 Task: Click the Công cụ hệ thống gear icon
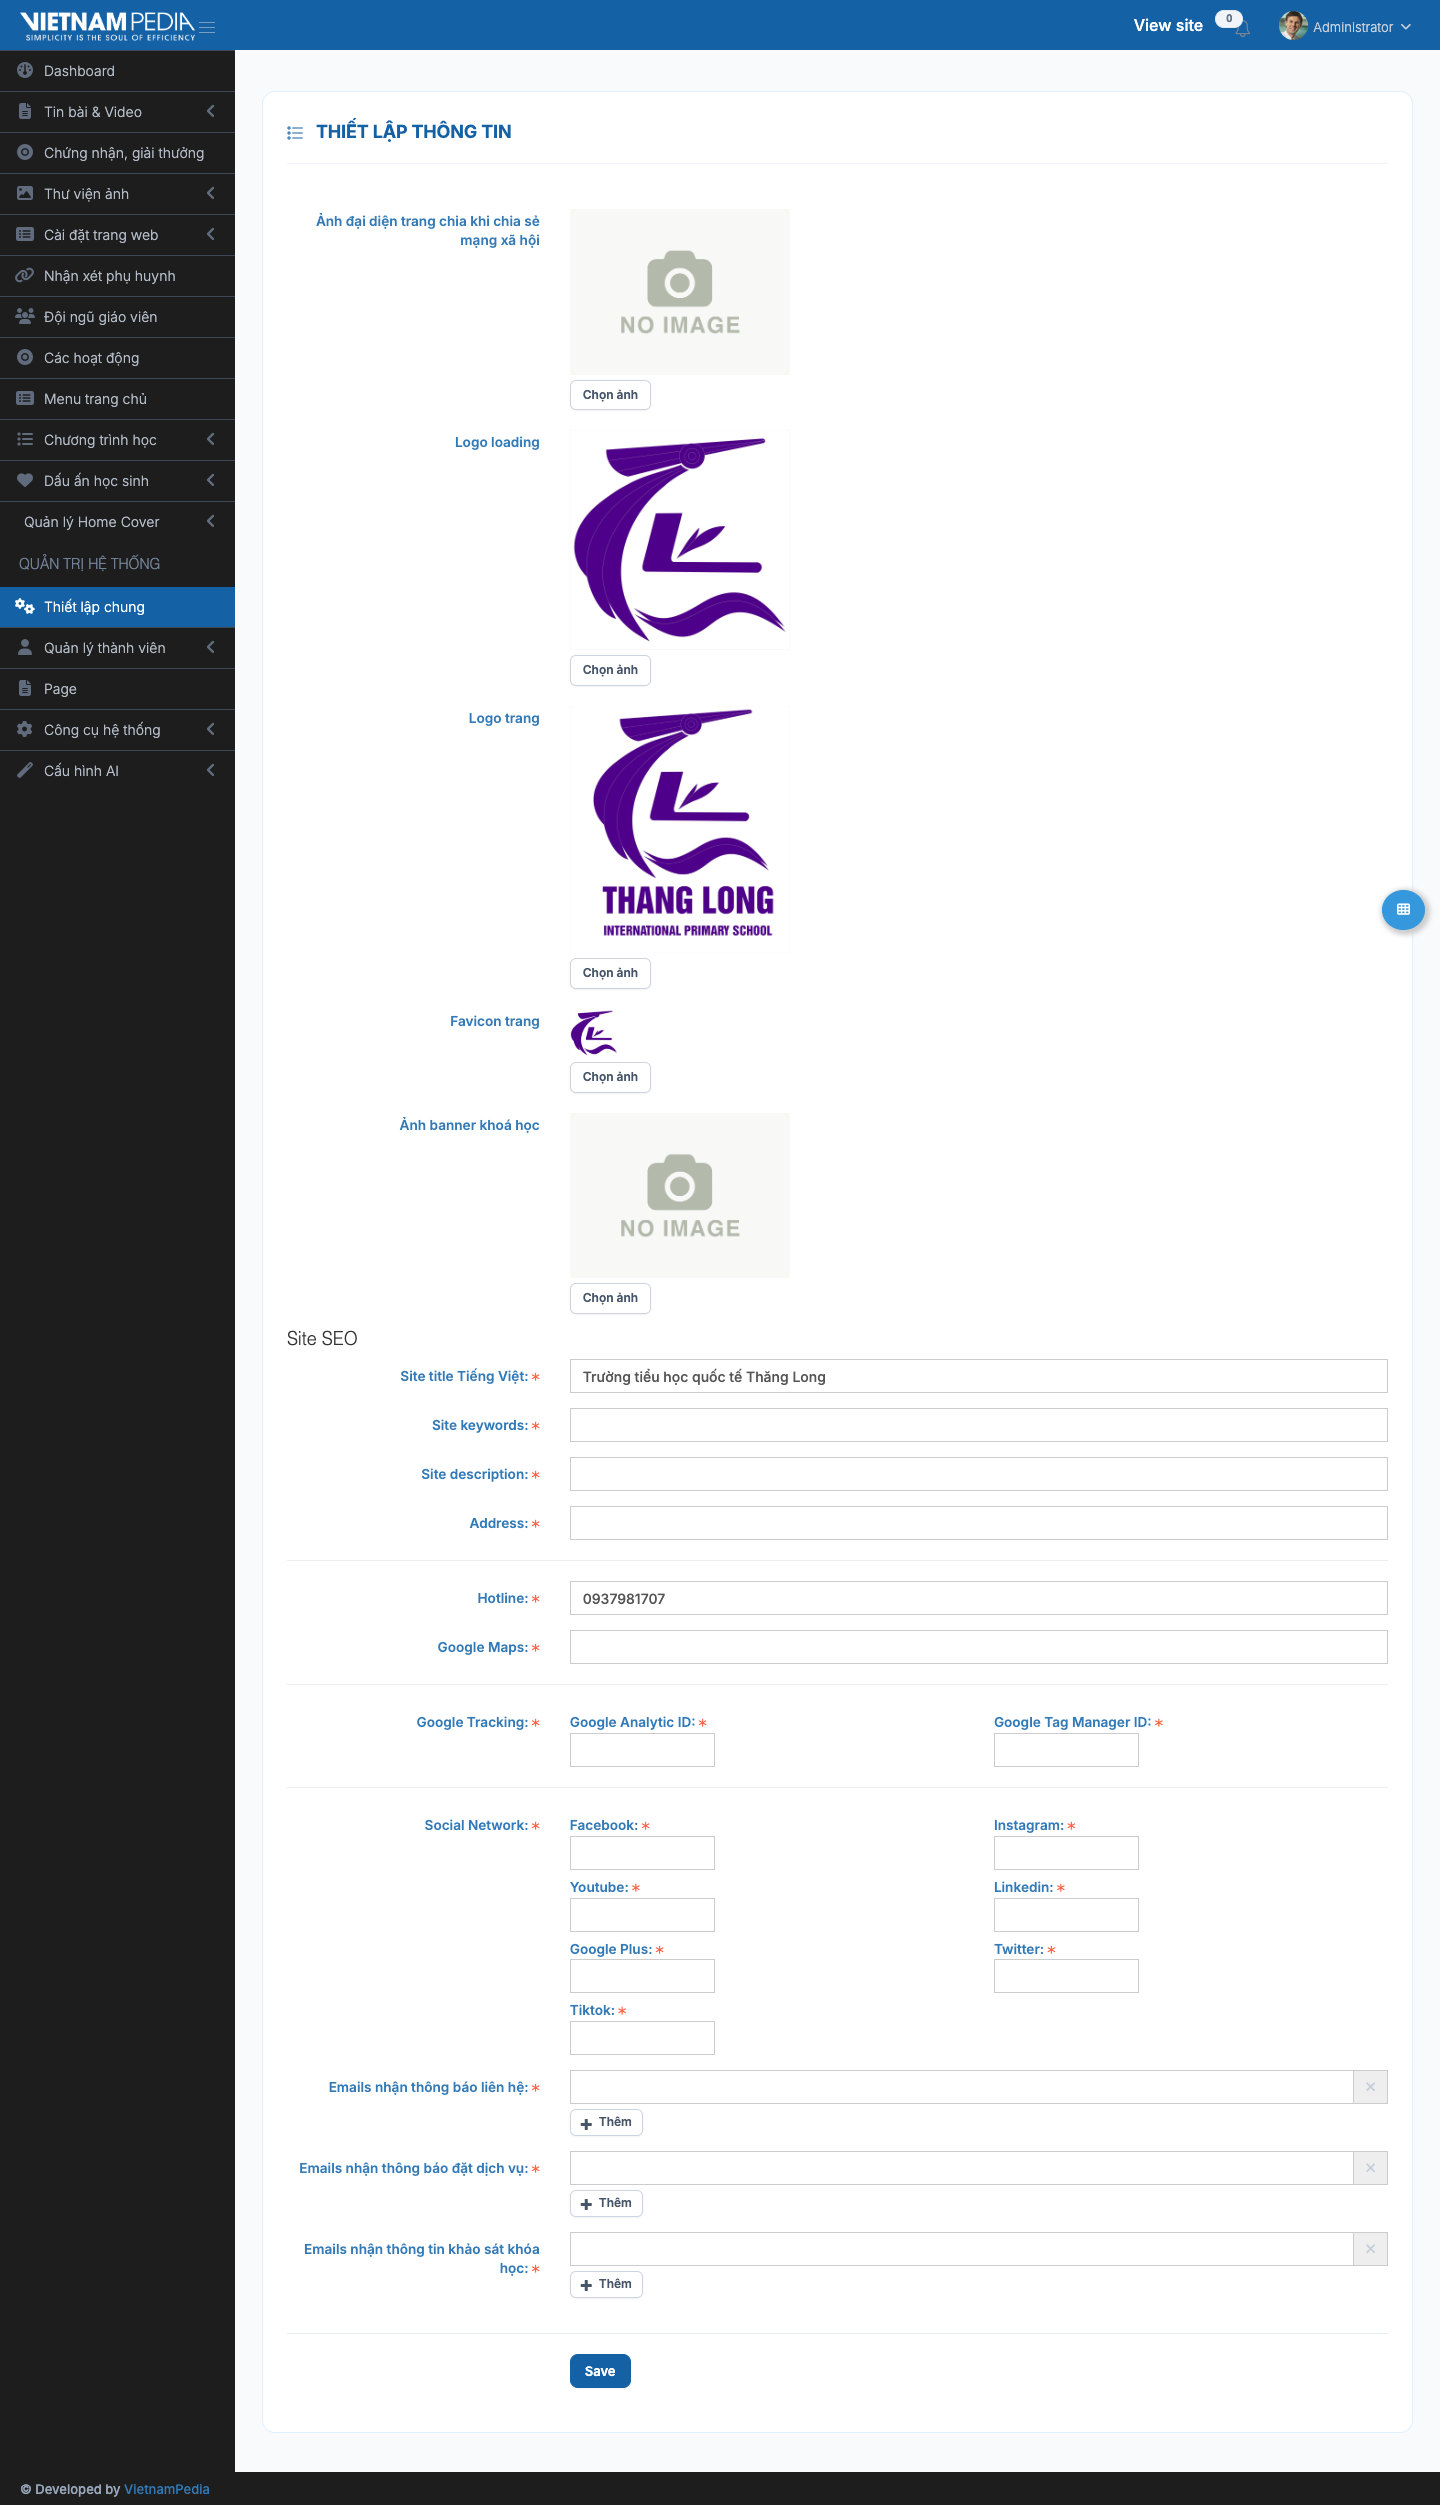[x=25, y=730]
